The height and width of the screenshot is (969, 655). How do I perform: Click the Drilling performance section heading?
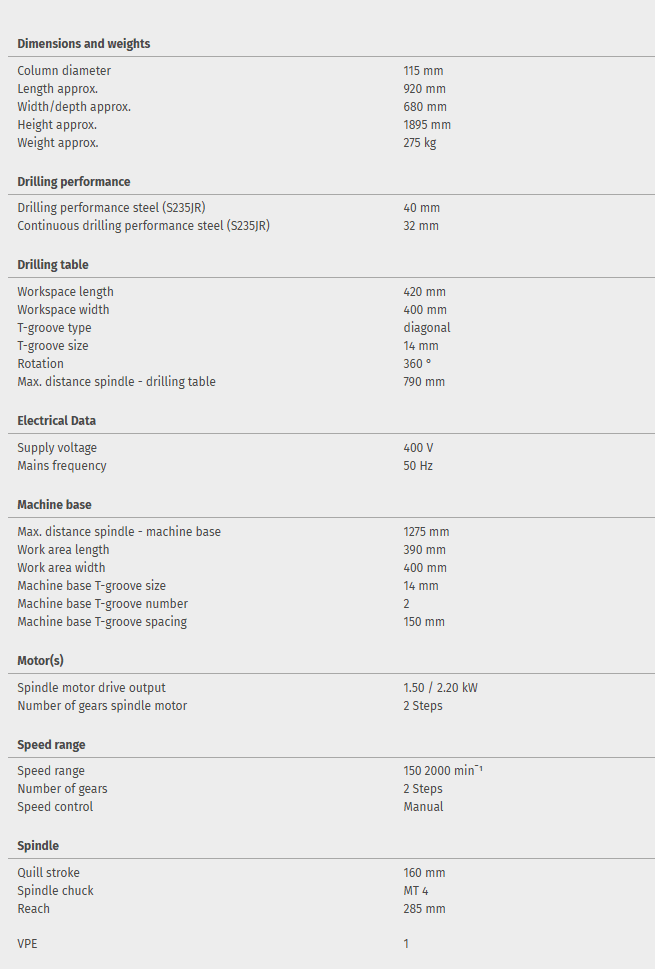(x=74, y=182)
